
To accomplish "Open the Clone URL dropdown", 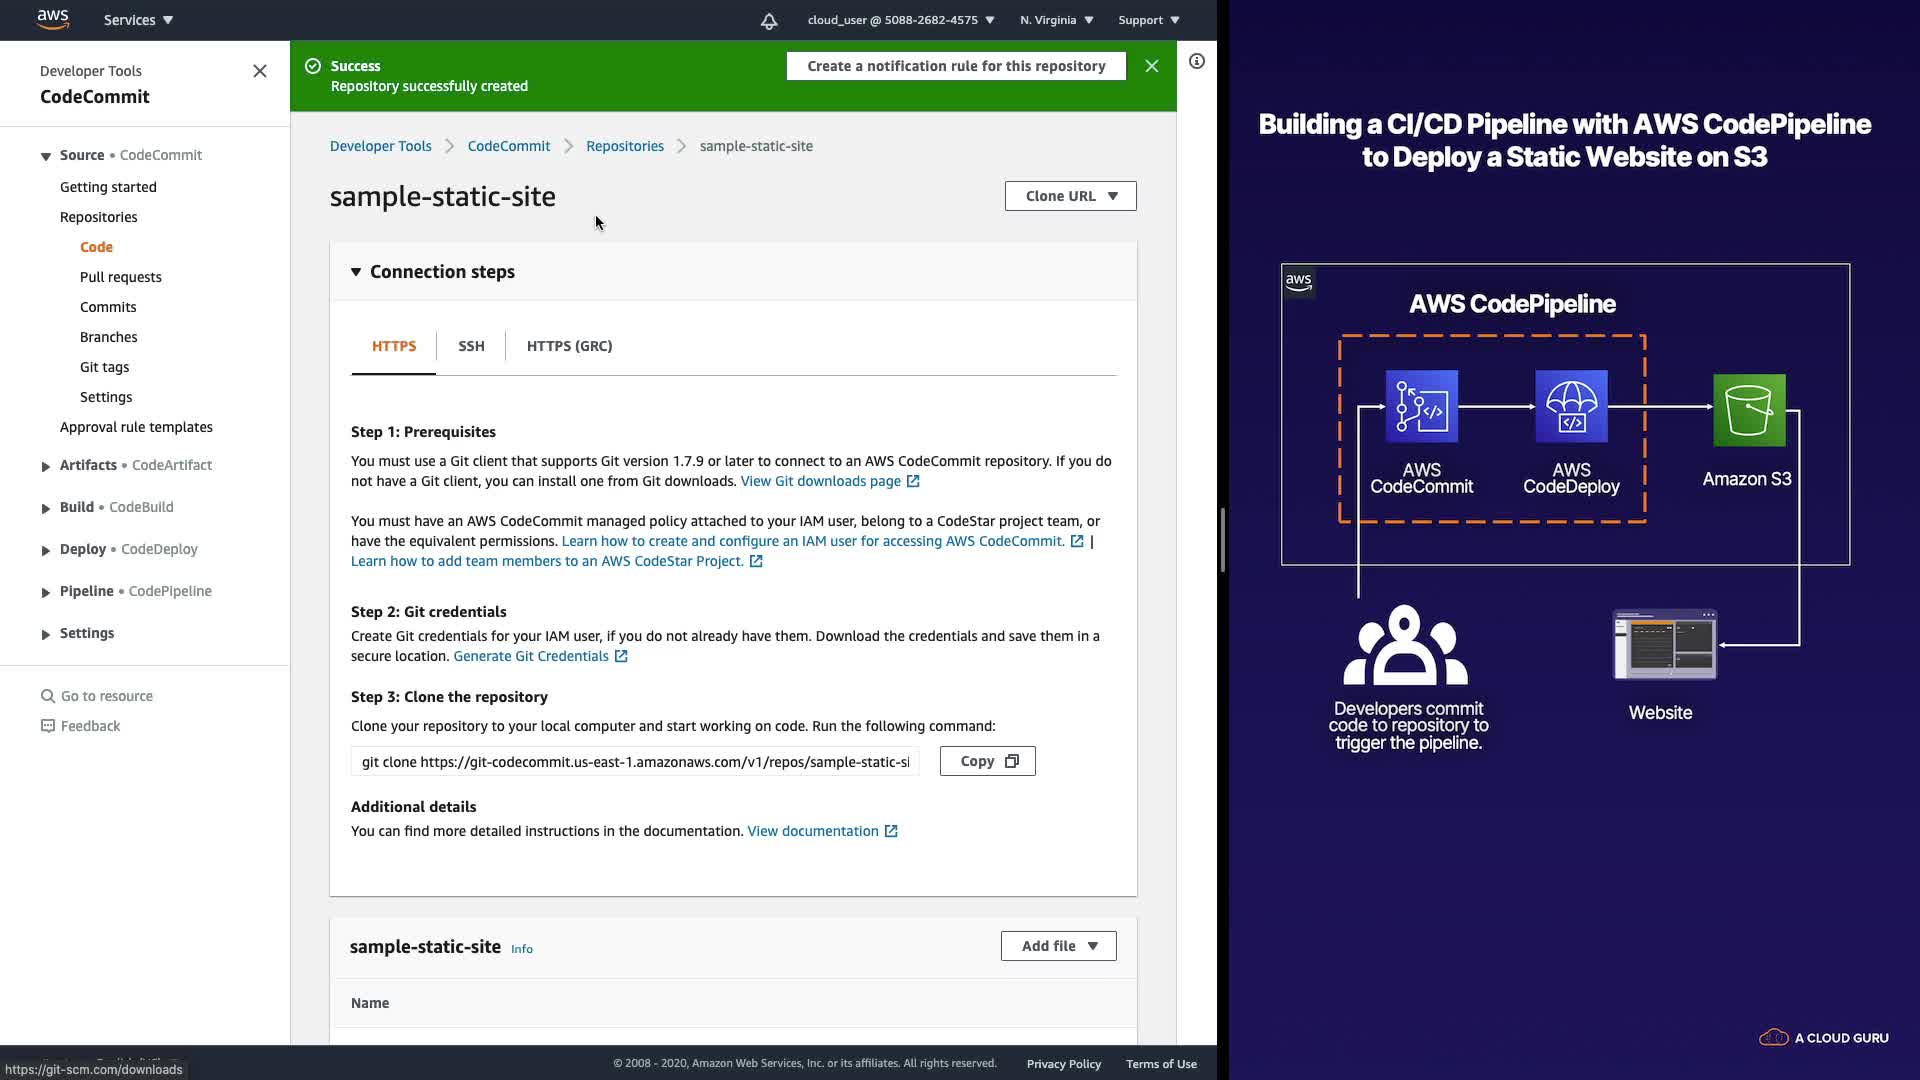I will pyautogui.click(x=1070, y=196).
